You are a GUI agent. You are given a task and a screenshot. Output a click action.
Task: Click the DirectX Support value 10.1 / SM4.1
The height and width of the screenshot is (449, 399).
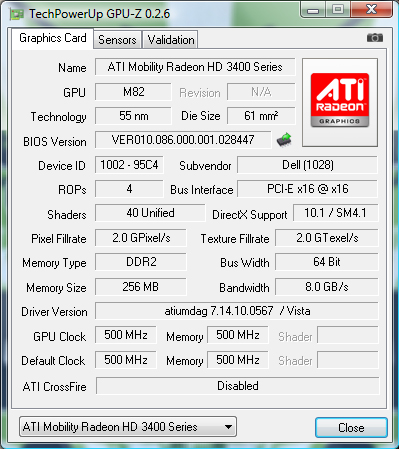pos(335,213)
